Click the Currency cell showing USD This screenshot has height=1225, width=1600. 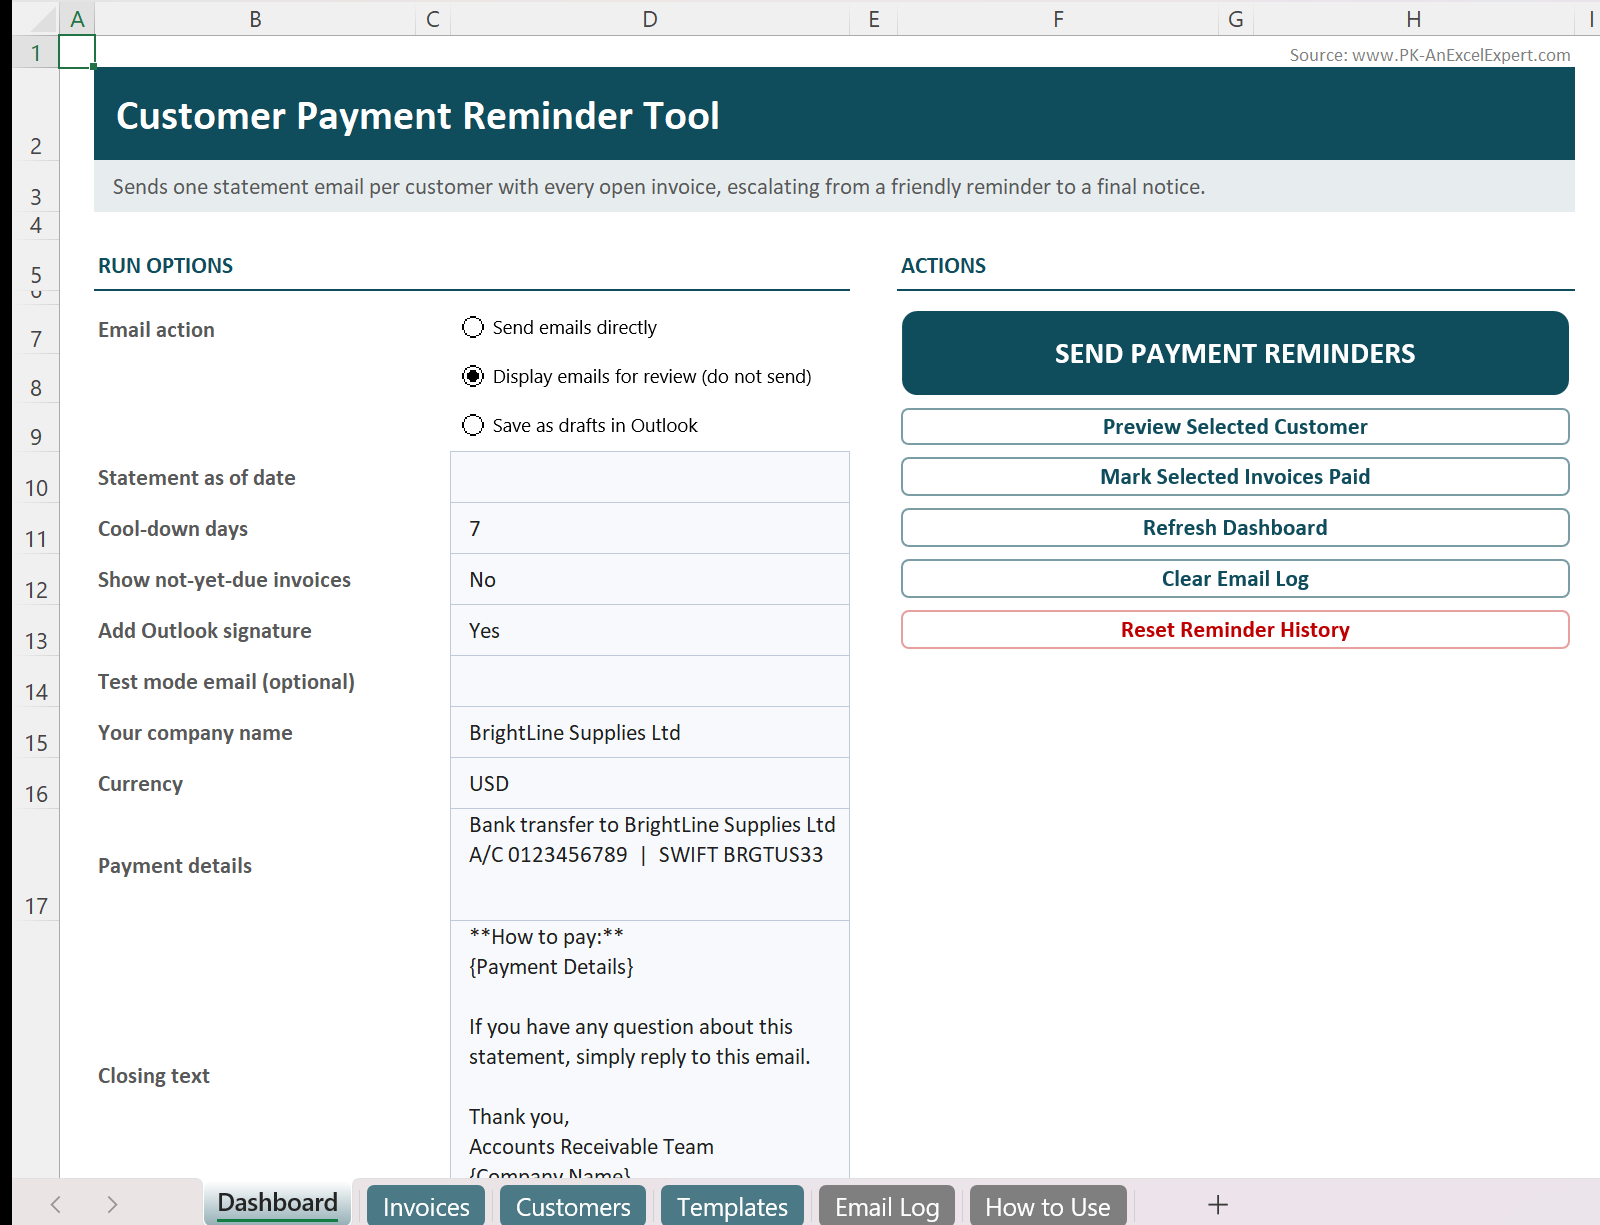650,783
